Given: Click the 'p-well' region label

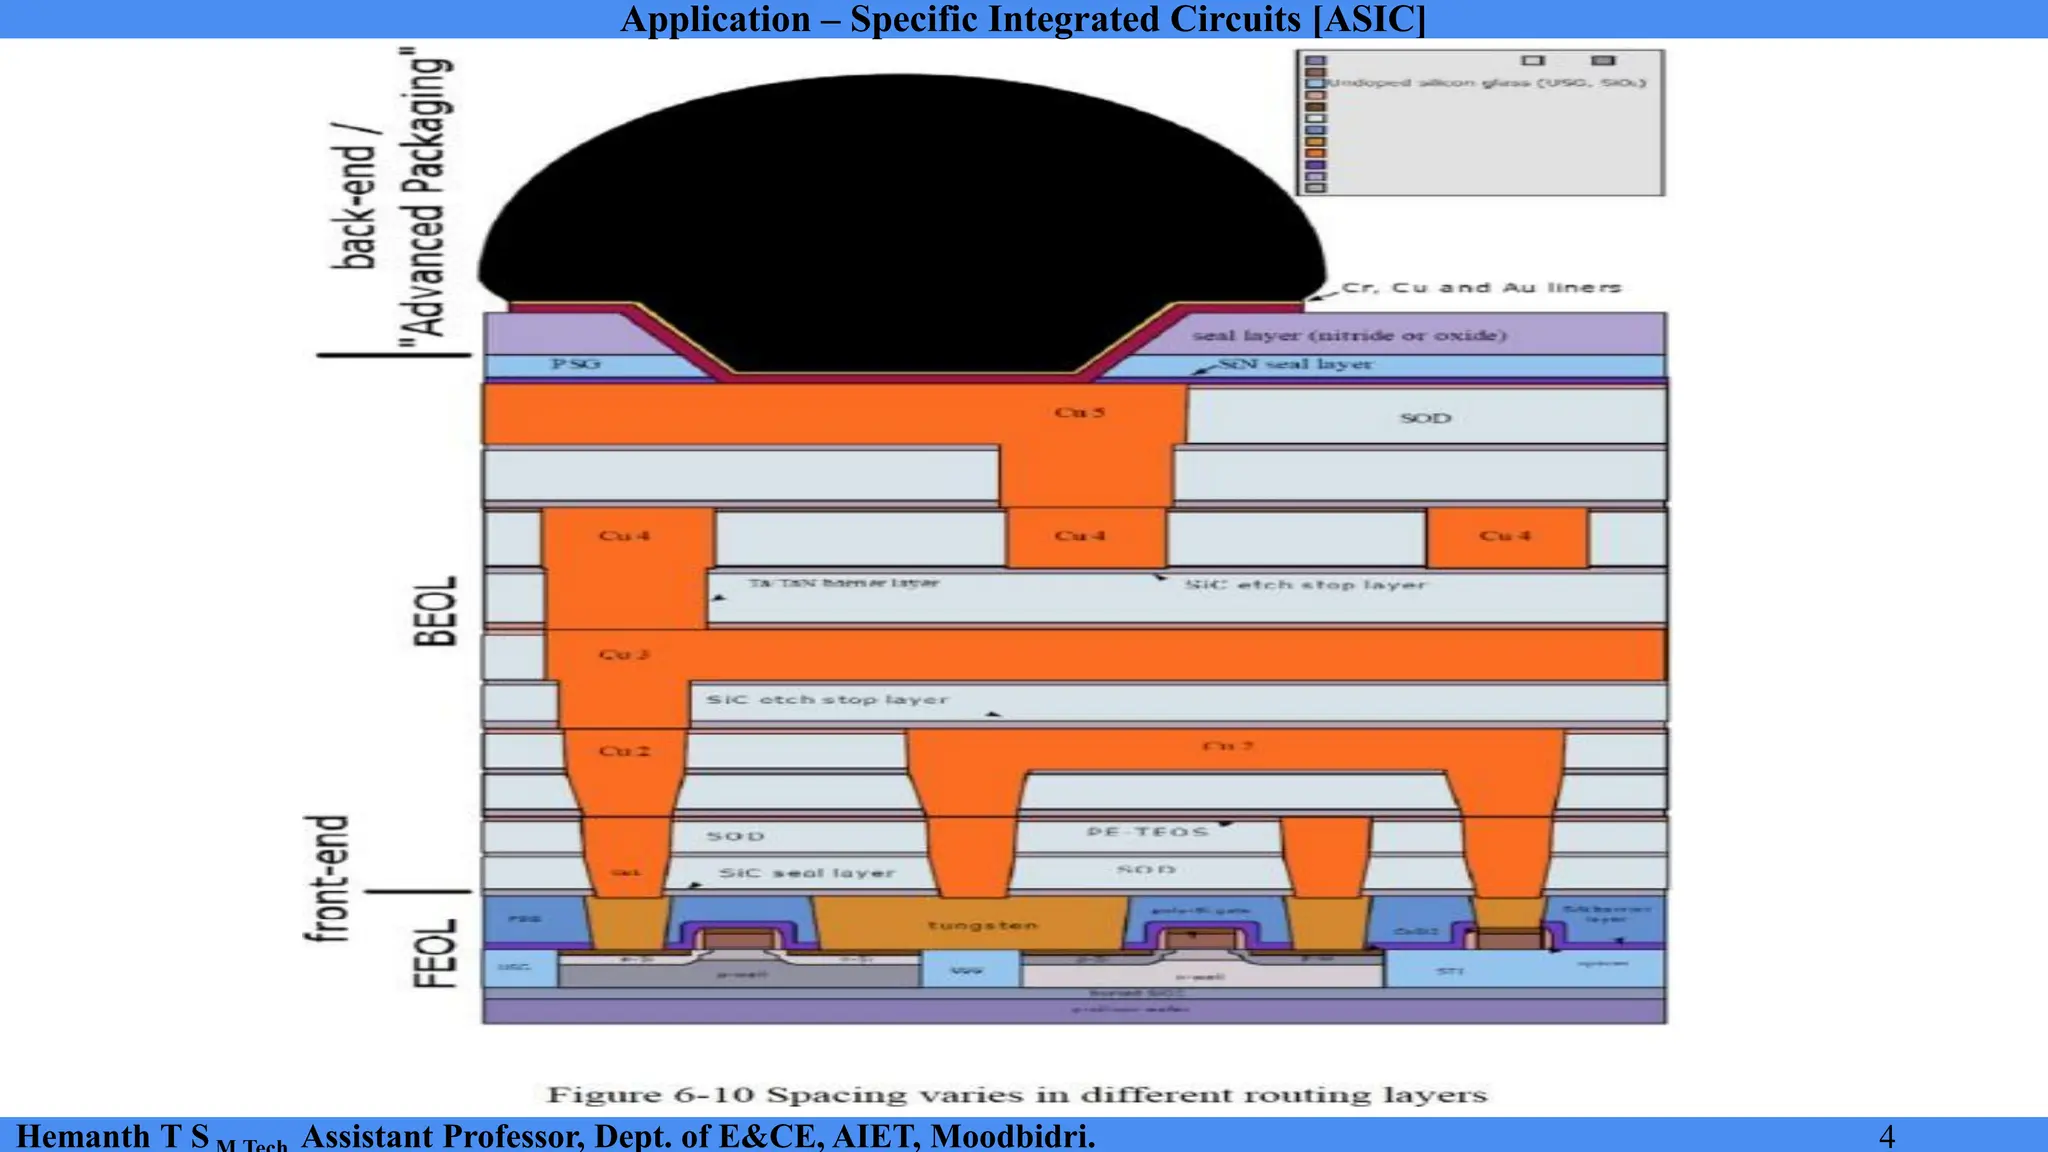Looking at the screenshot, I should 742,974.
